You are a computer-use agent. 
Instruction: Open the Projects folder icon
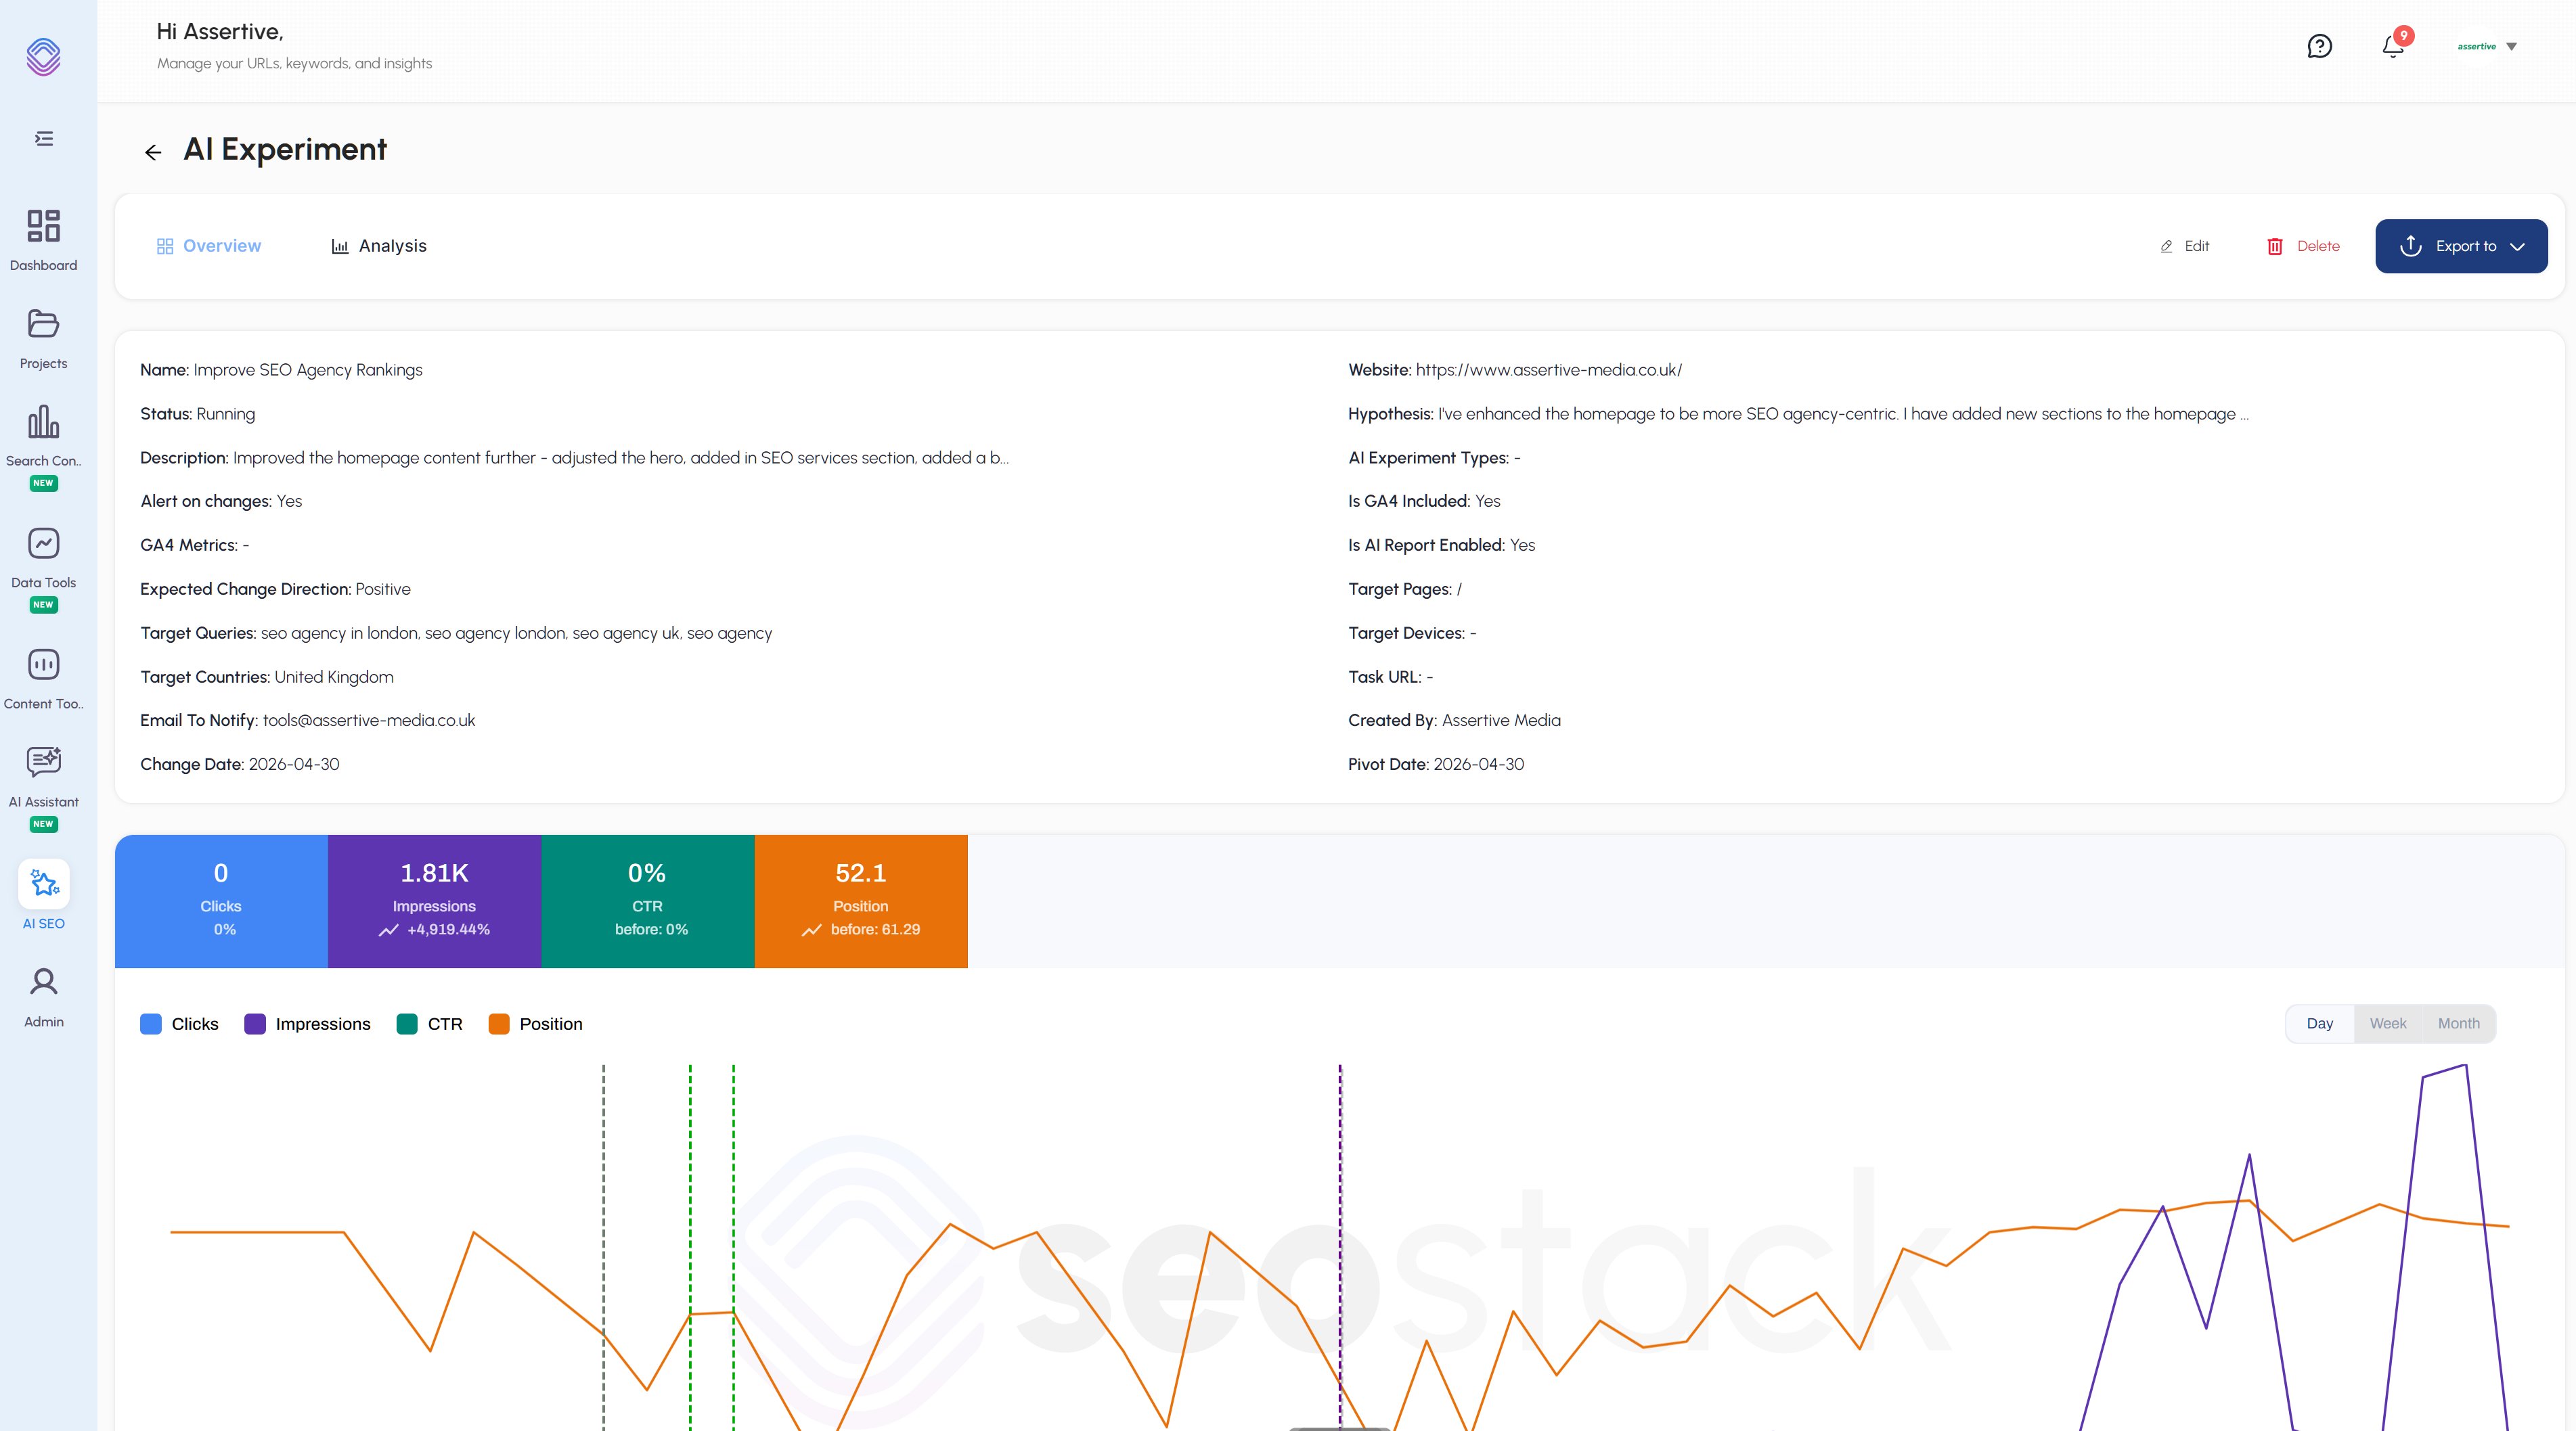tap(43, 323)
